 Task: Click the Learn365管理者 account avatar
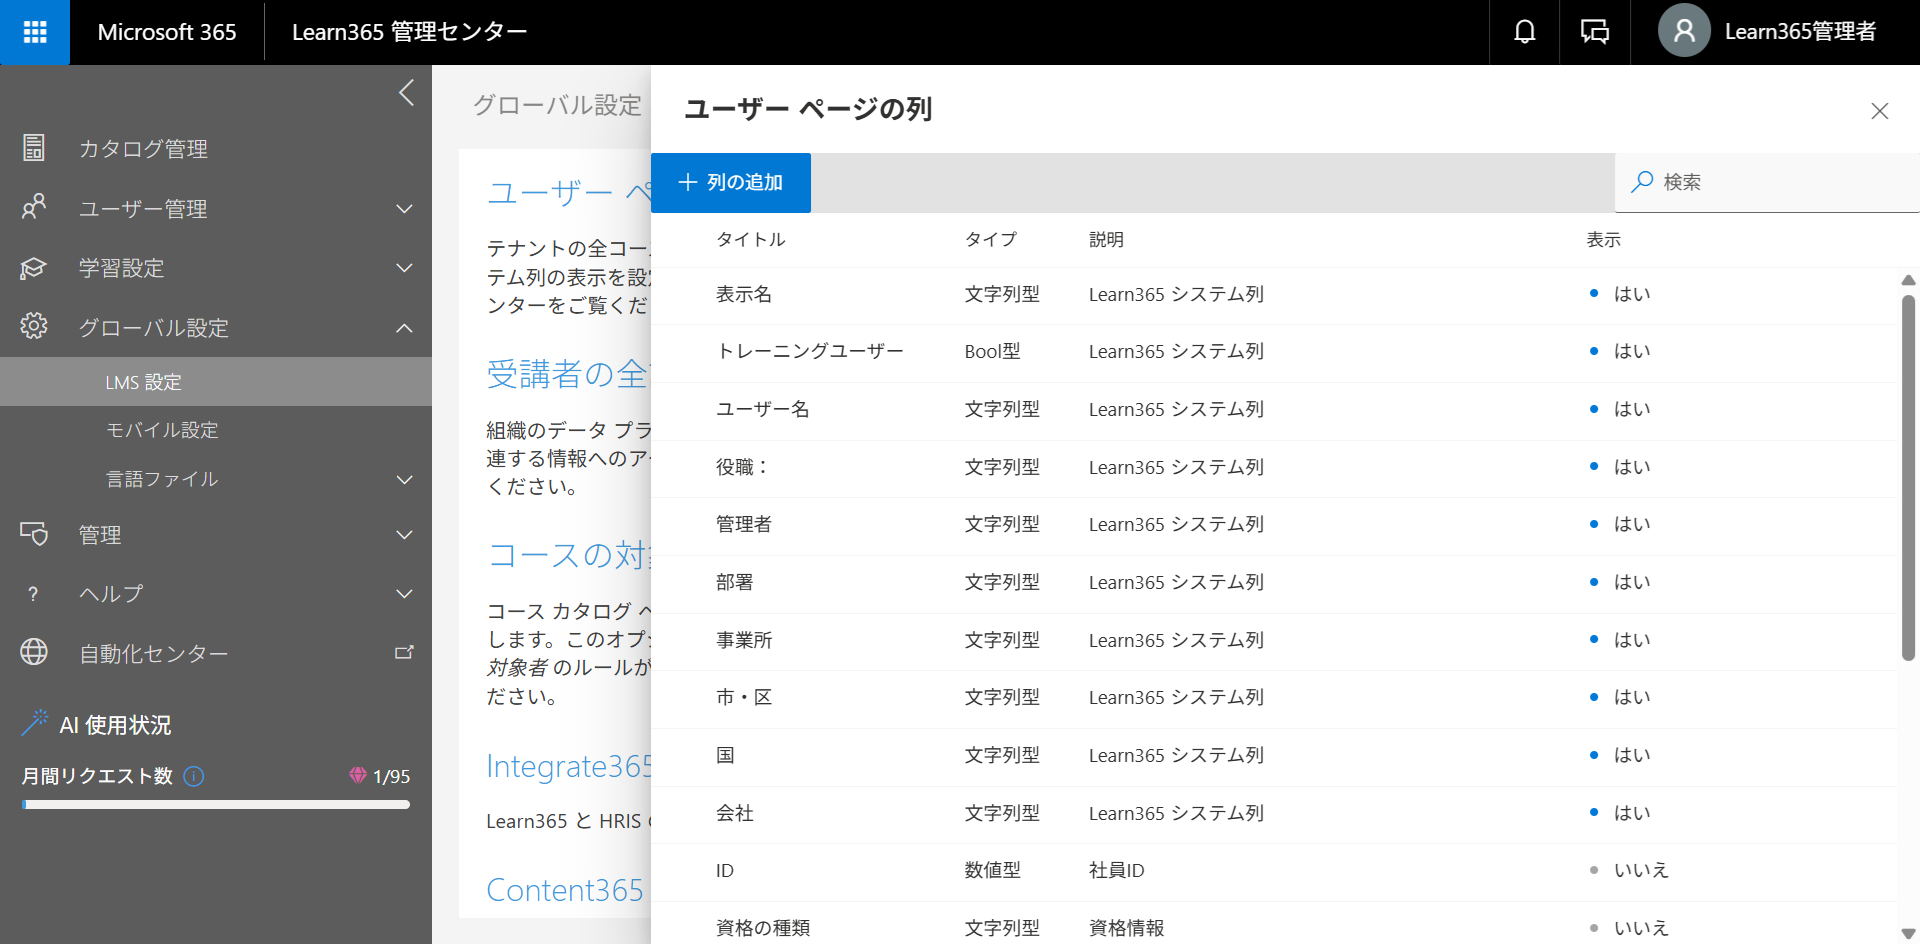pos(1684,31)
